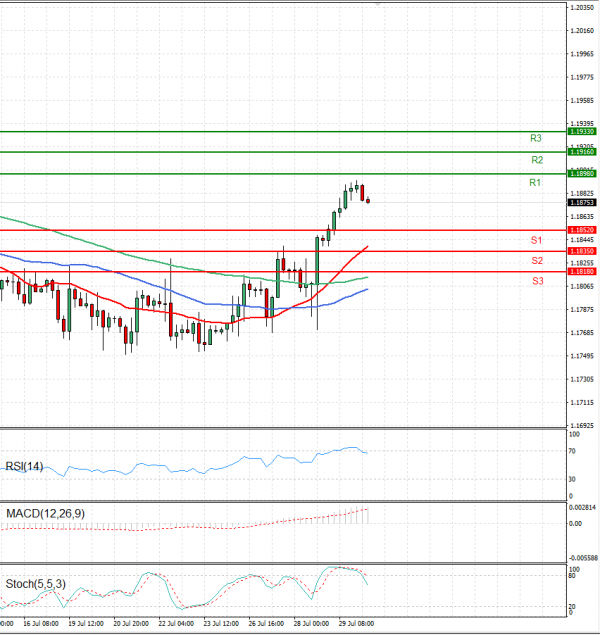Click the 26 Jul 16:00 time label

coord(266,624)
